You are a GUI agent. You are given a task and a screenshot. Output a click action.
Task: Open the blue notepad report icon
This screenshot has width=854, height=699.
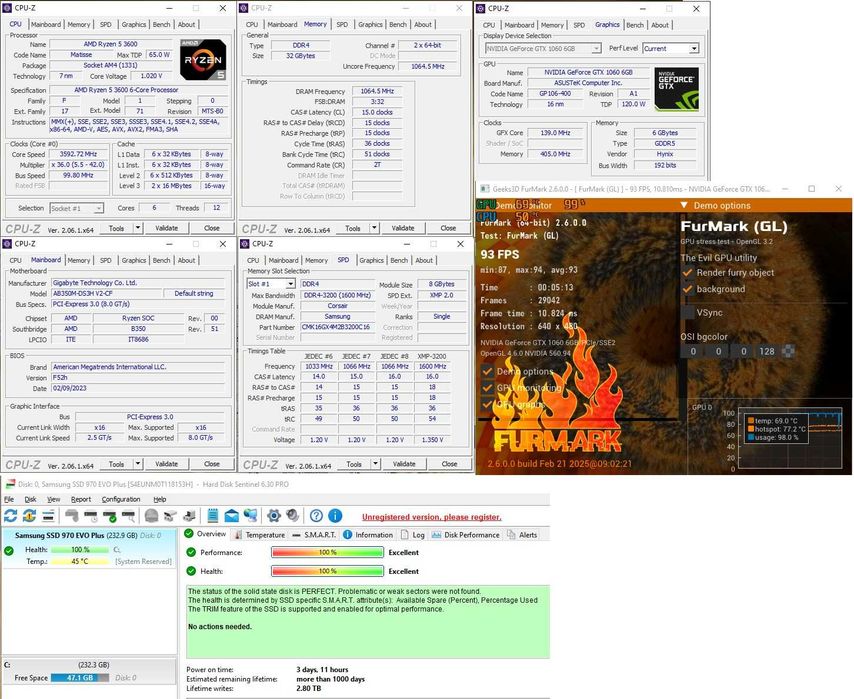tap(213, 515)
